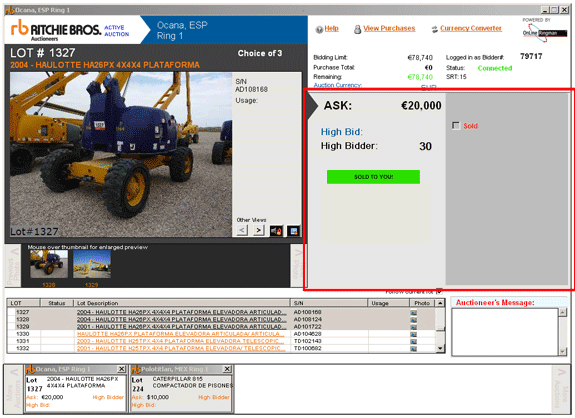Click the View Purchases person icon

[x=357, y=29]
